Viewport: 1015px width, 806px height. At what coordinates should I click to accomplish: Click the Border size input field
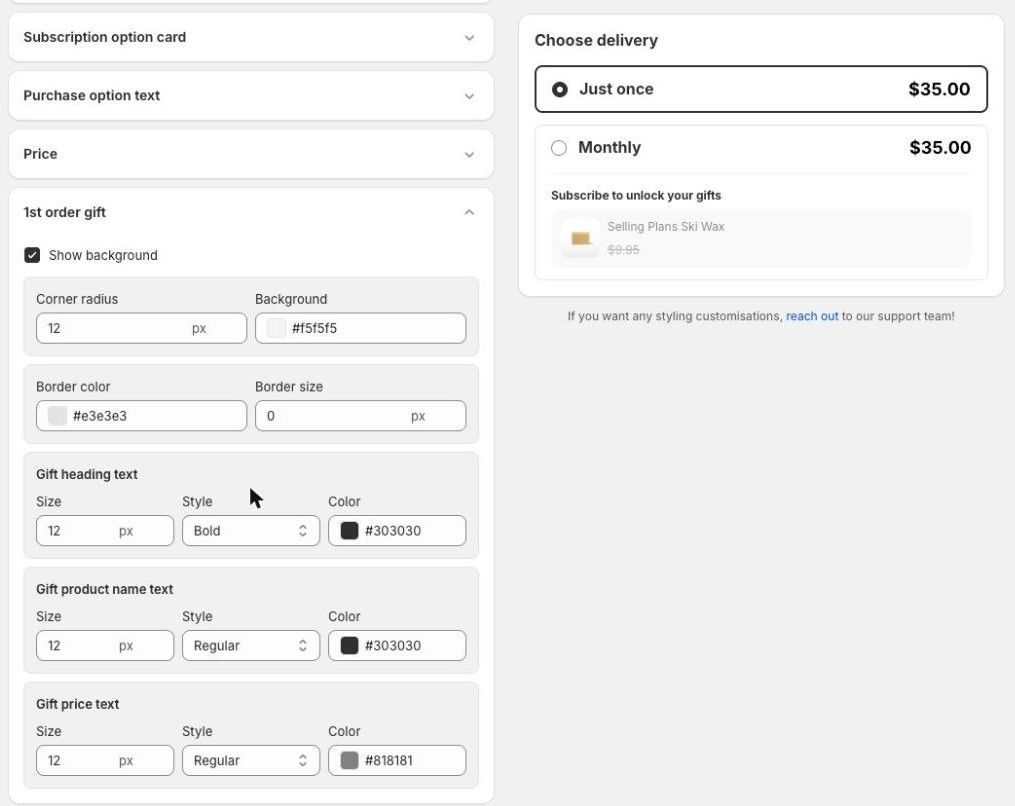click(361, 416)
